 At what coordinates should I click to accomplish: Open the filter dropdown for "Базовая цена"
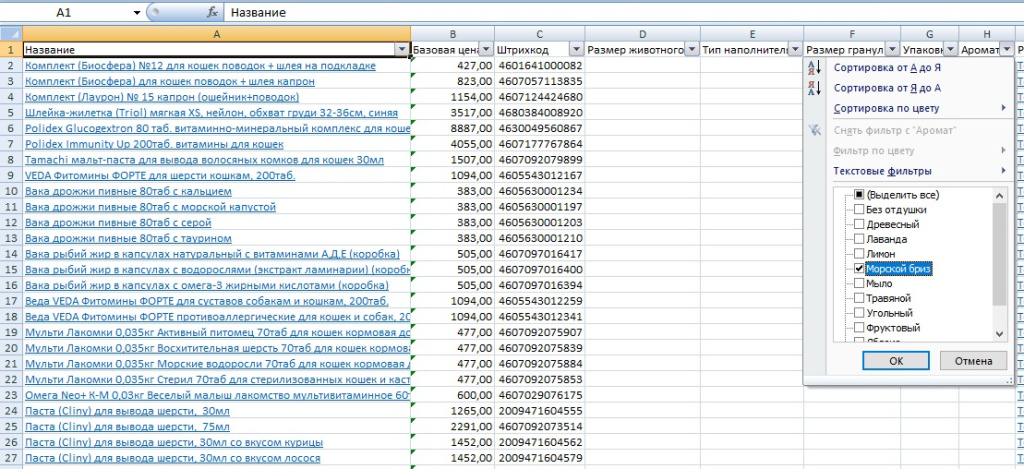click(x=487, y=50)
